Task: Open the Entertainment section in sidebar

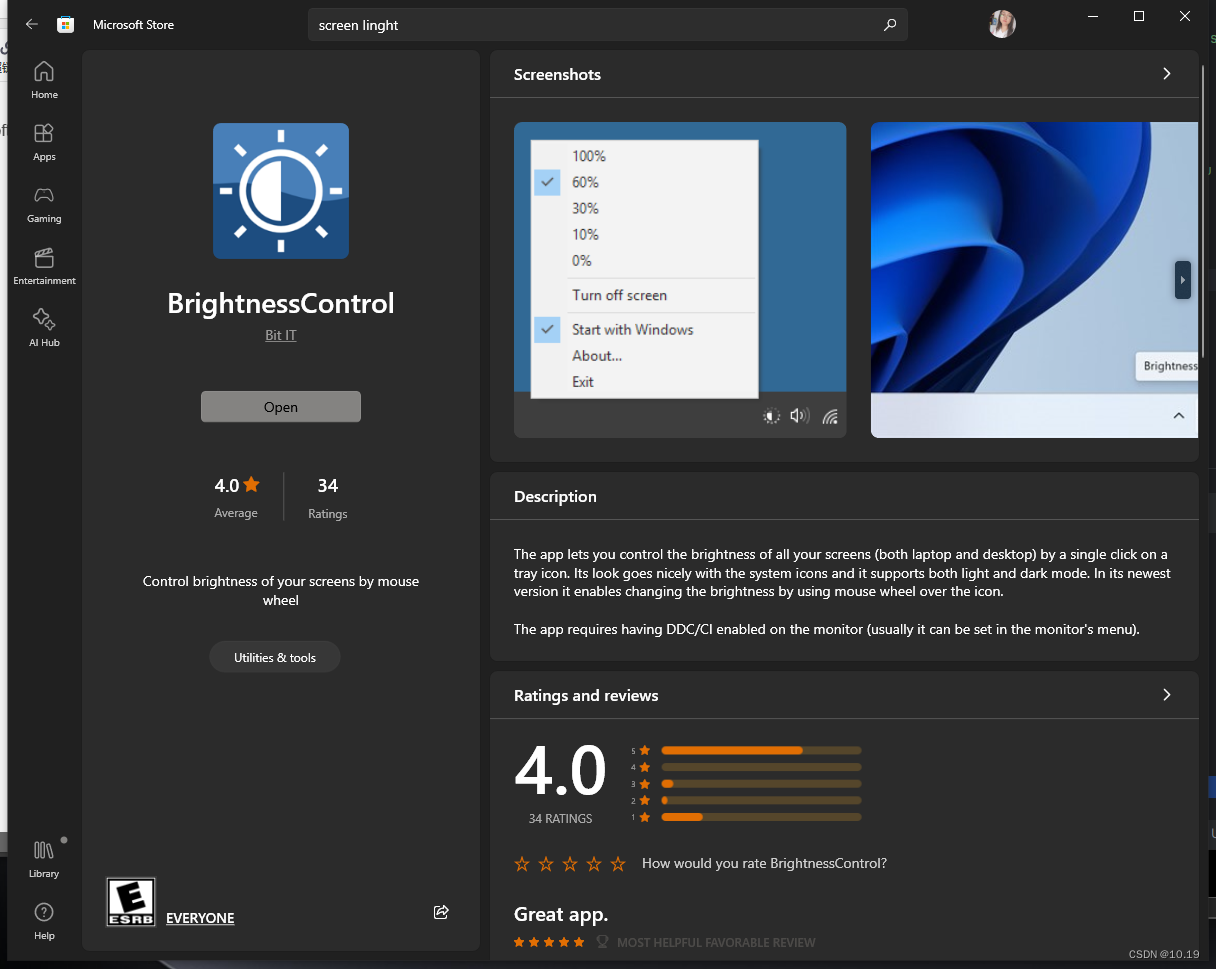Action: tap(44, 266)
